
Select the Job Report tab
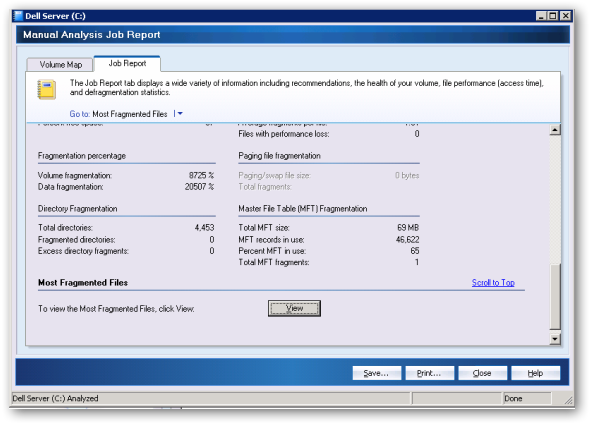point(127,63)
